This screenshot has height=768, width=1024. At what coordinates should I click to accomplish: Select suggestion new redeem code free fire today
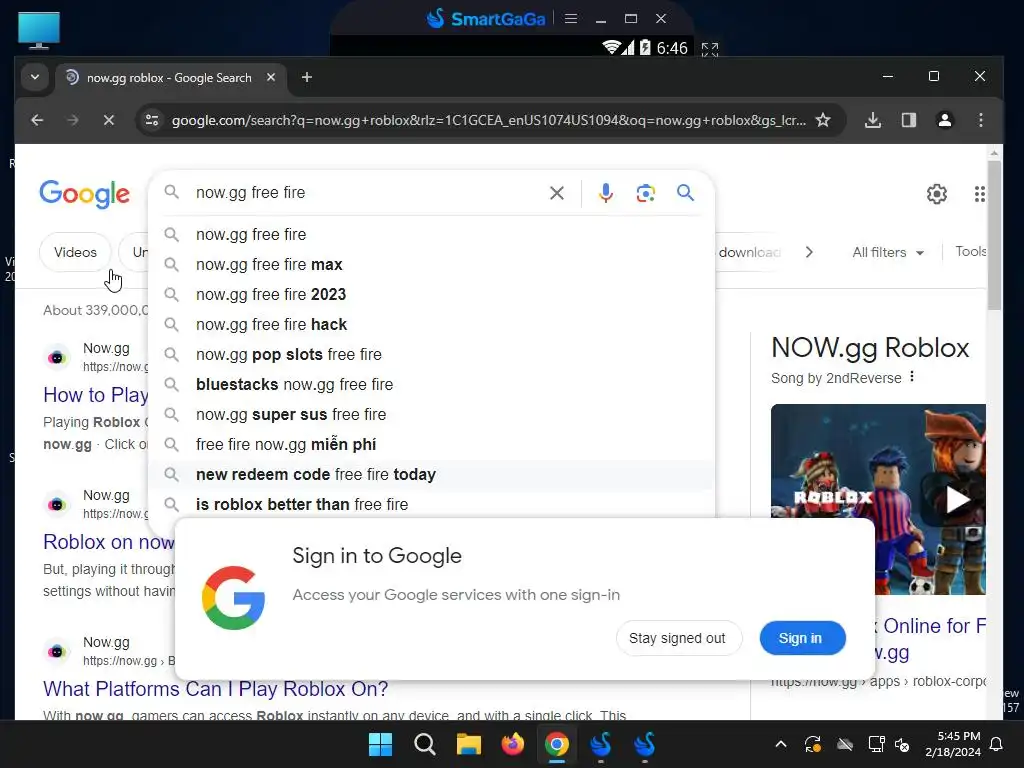[431, 475]
